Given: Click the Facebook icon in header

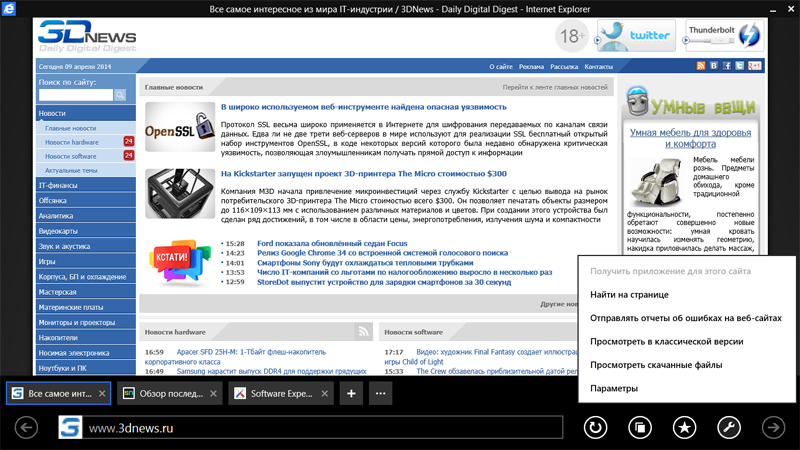Looking at the screenshot, I should pos(727,66).
